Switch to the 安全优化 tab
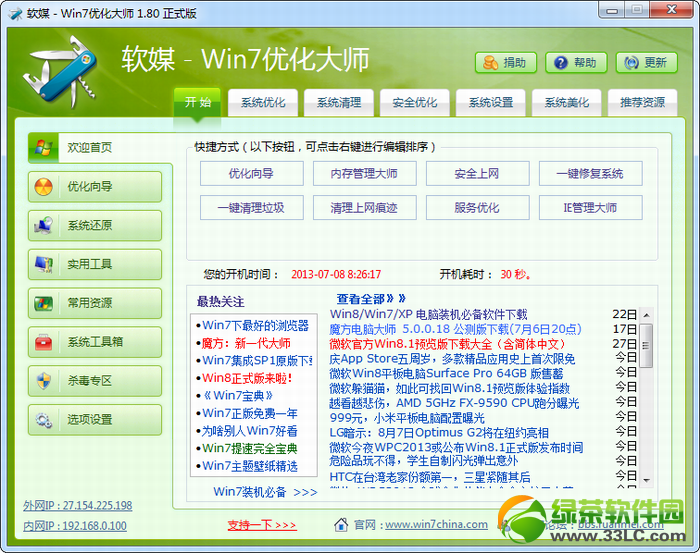 click(x=415, y=103)
